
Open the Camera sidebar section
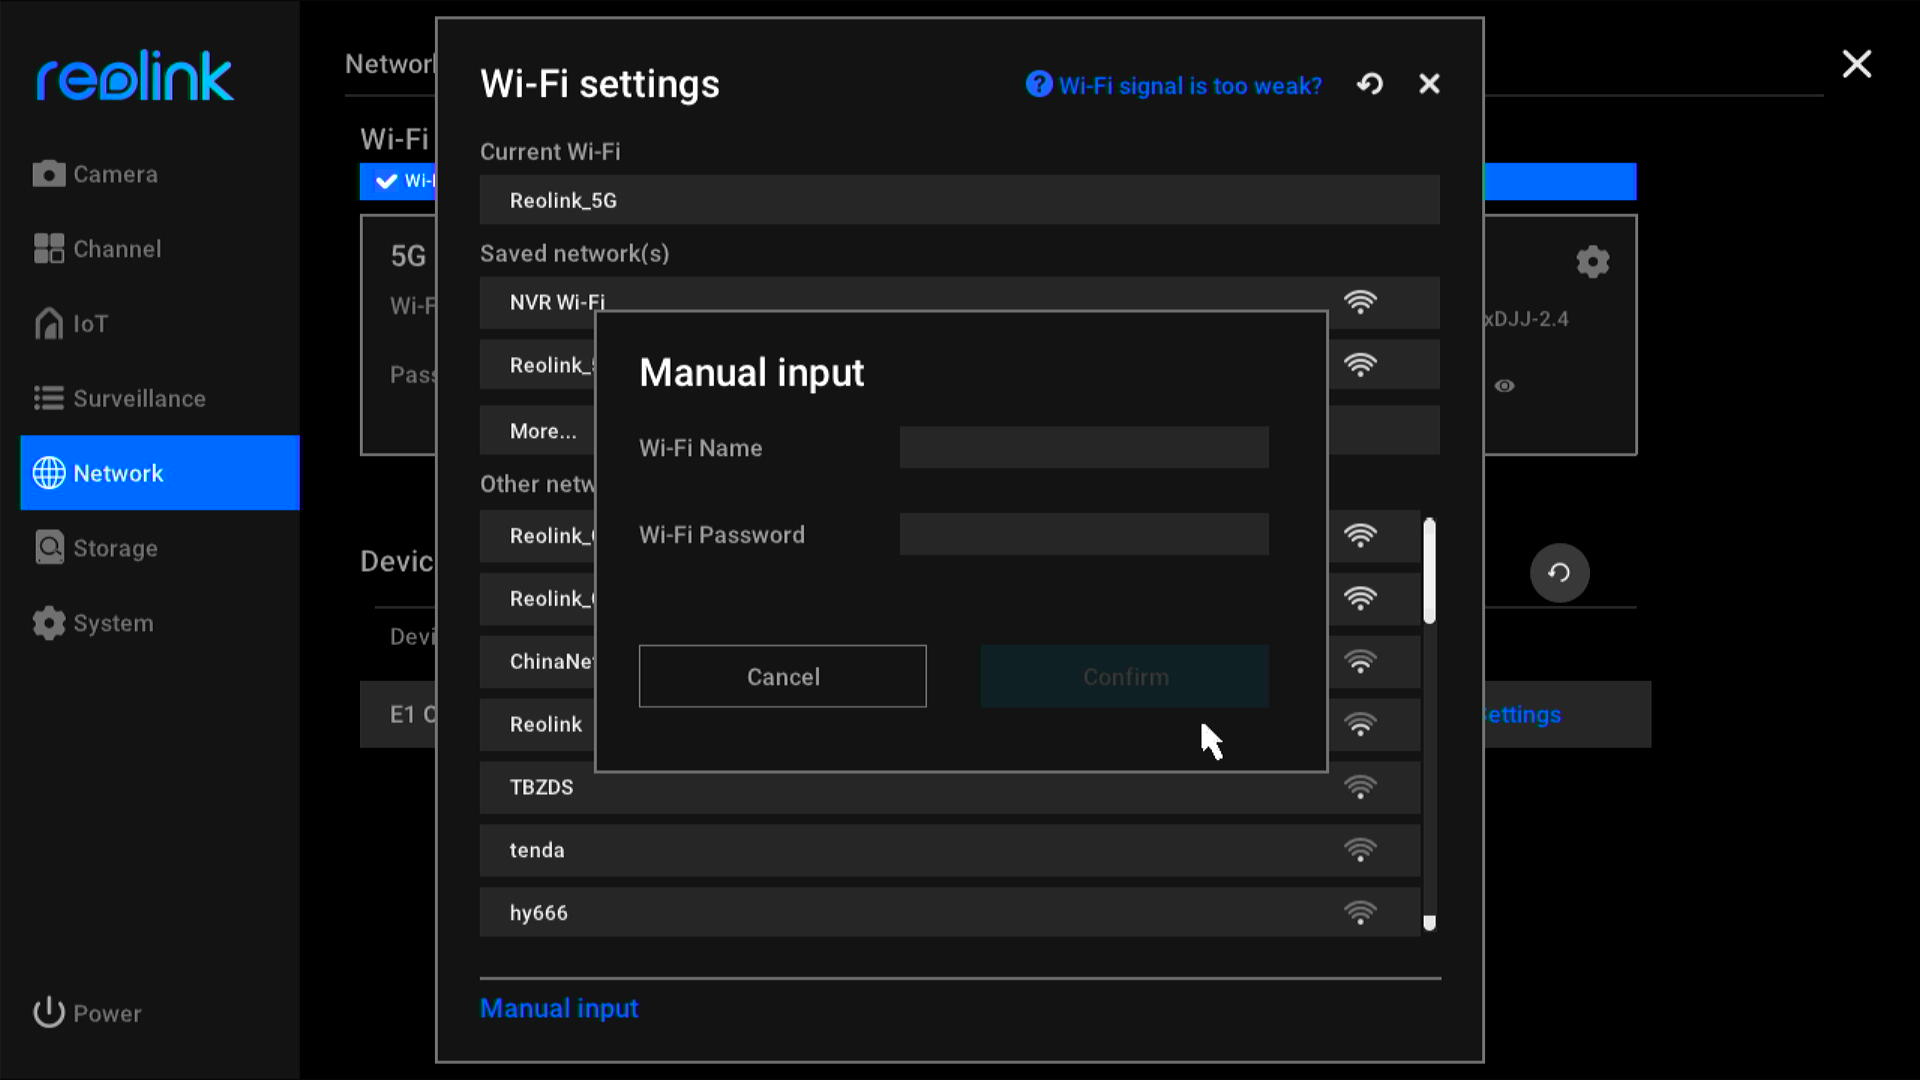pyautogui.click(x=160, y=174)
